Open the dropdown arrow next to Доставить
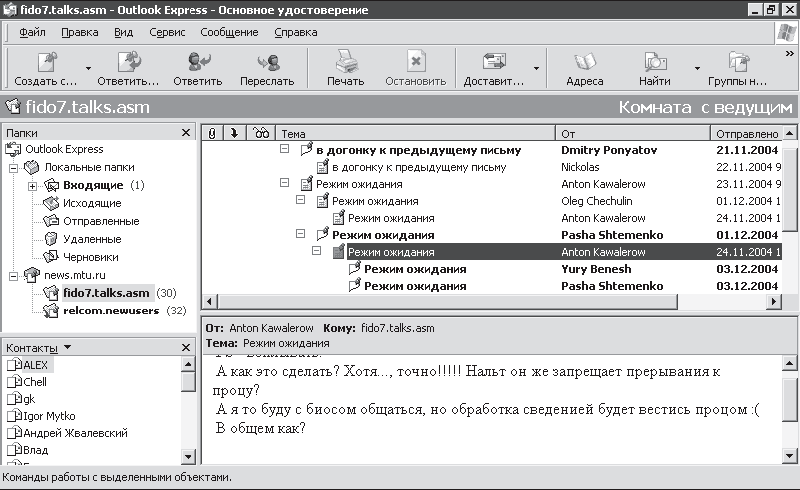800x490 pixels. pos(536,68)
